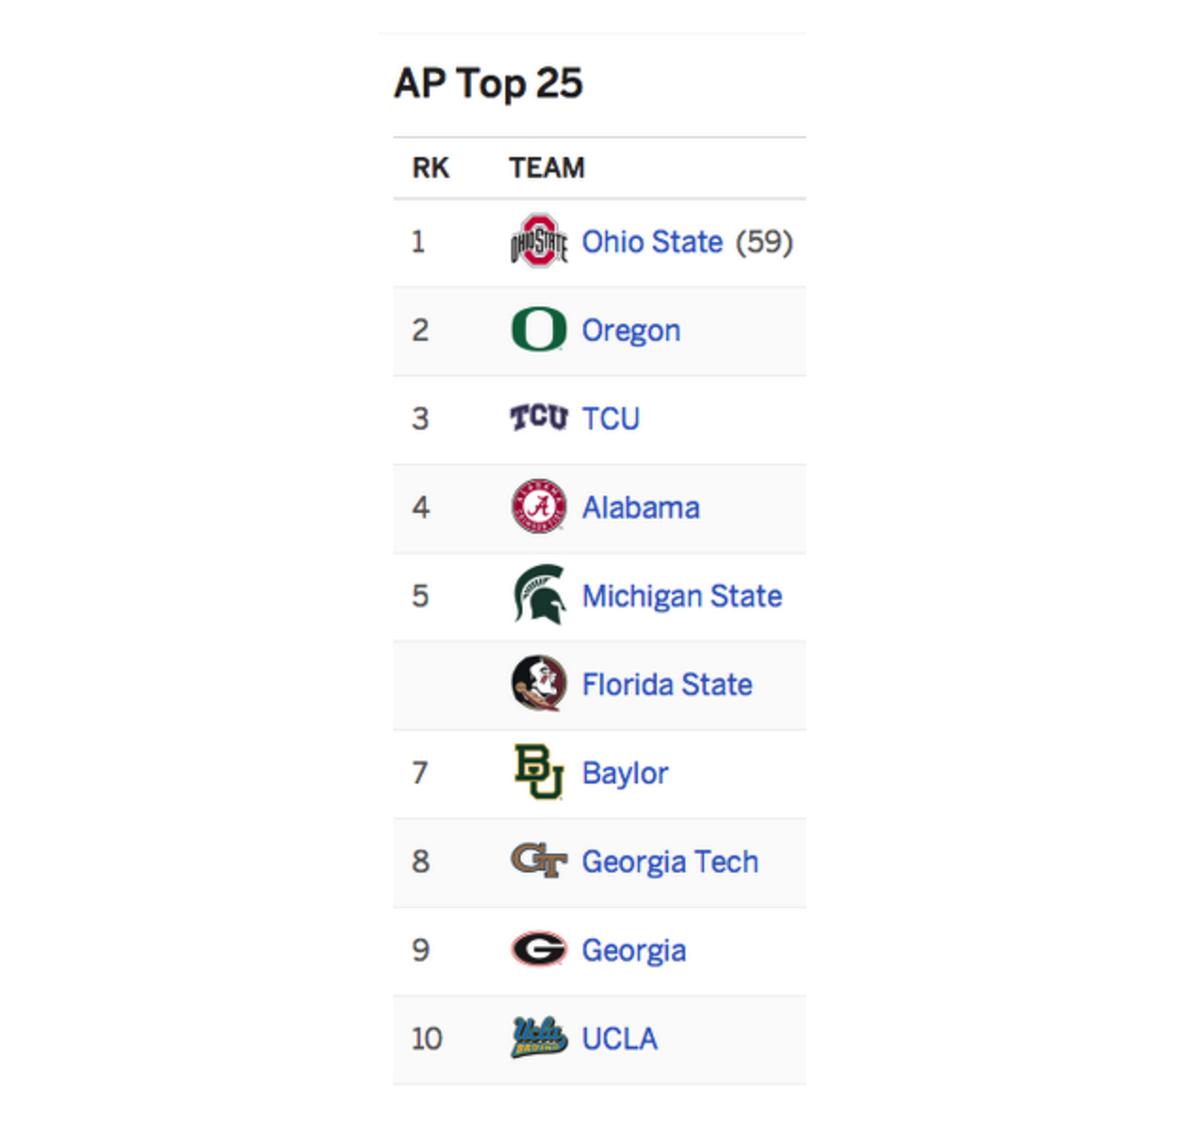Open the UCLA team link

(x=620, y=1039)
